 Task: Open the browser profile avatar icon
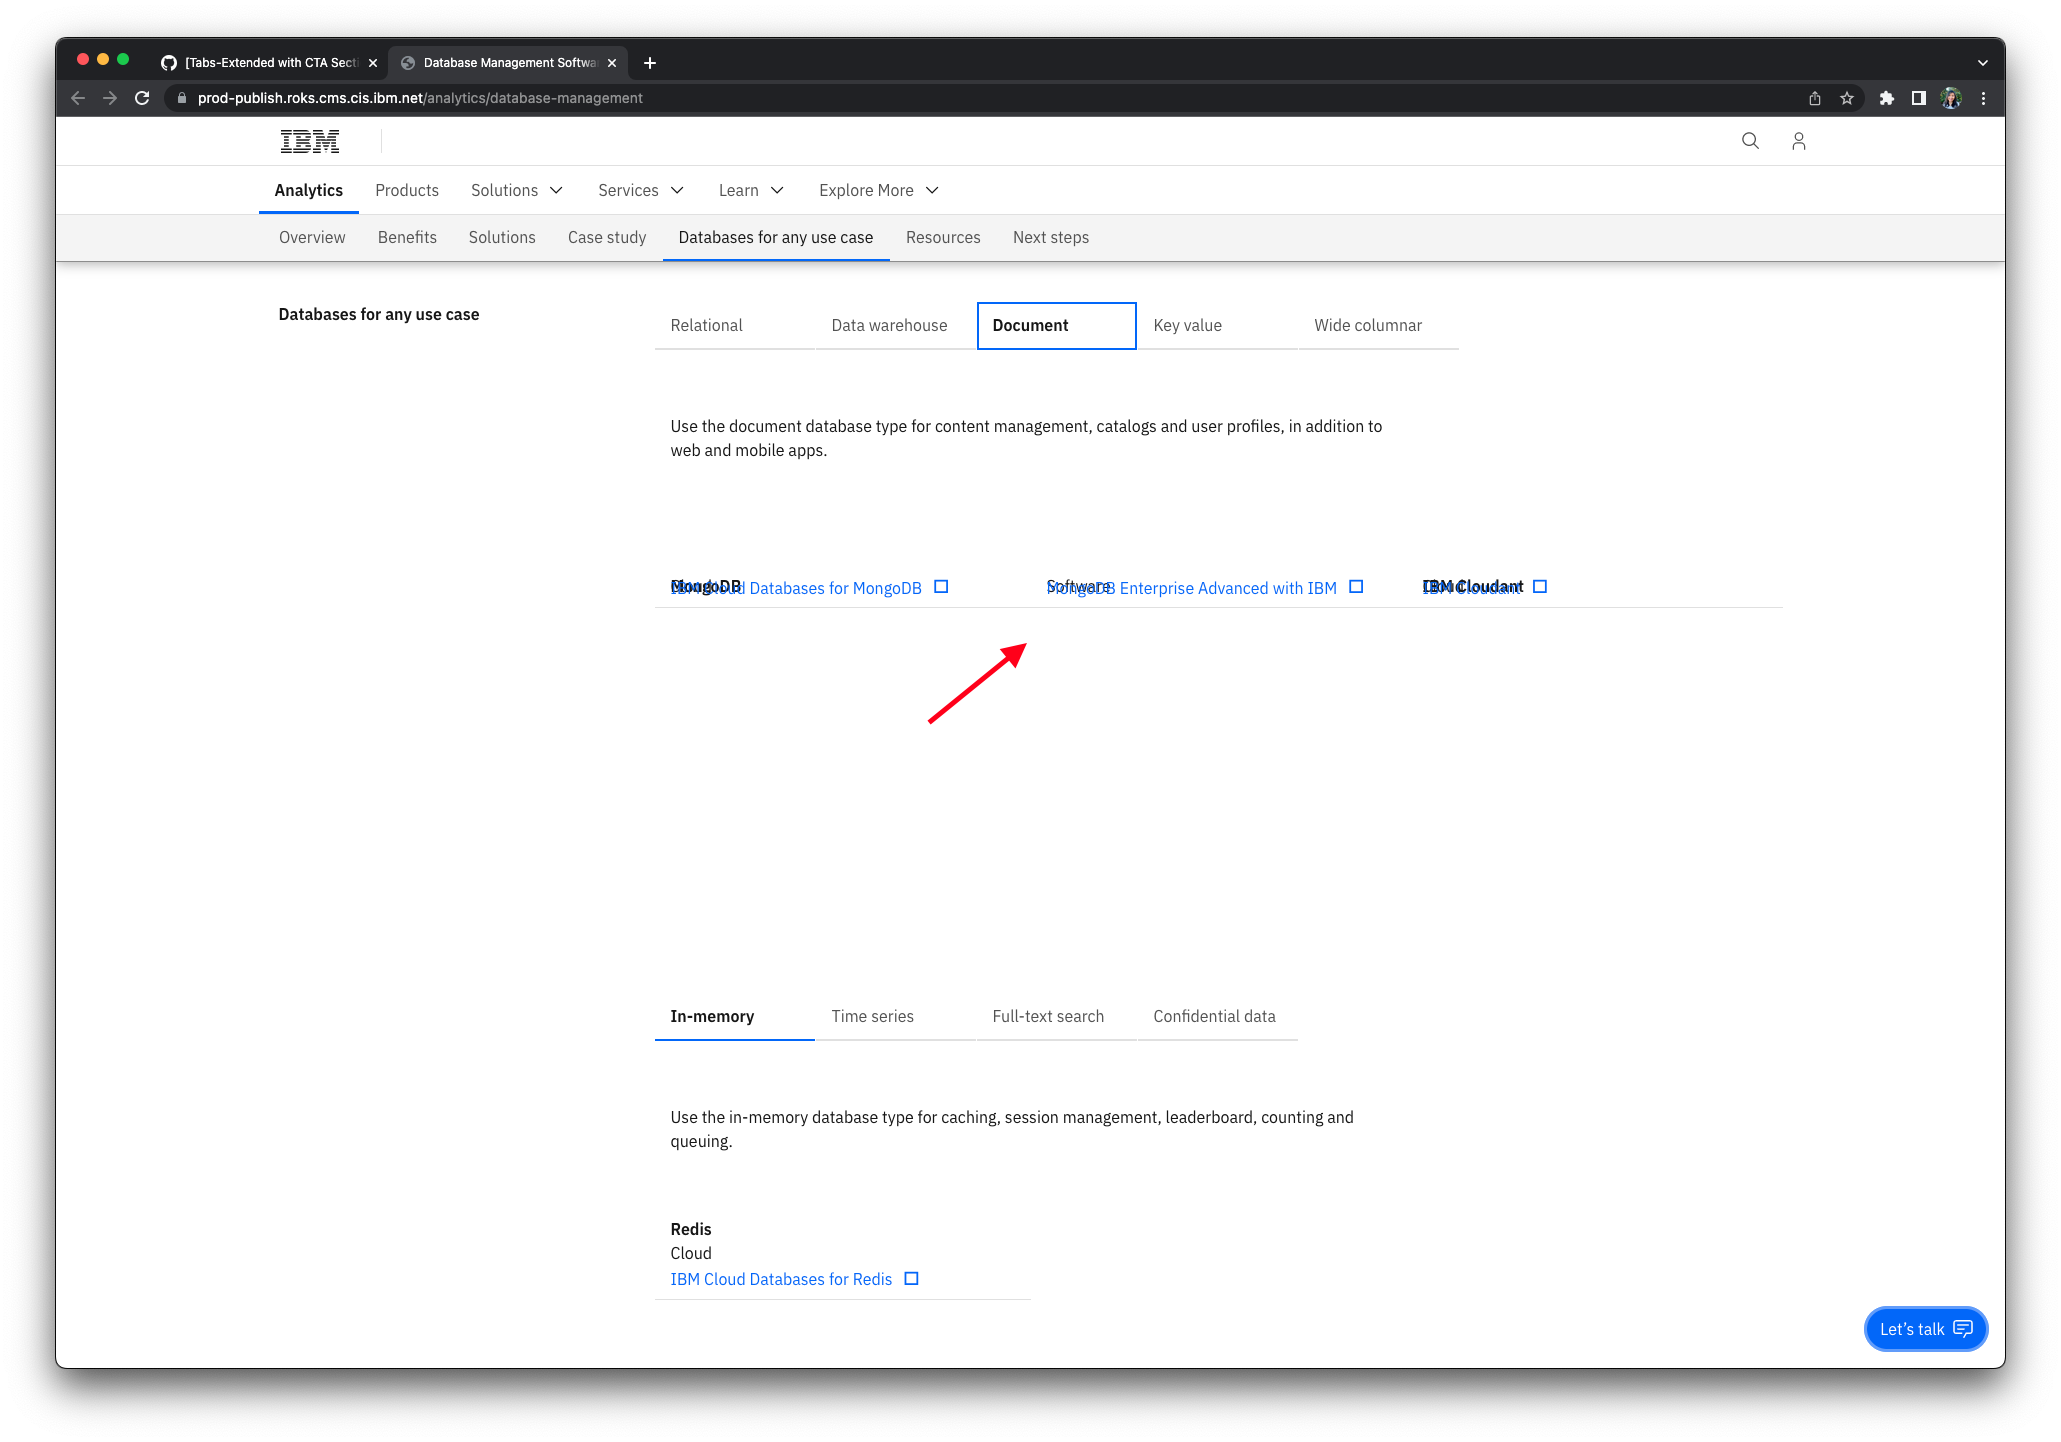[1951, 98]
